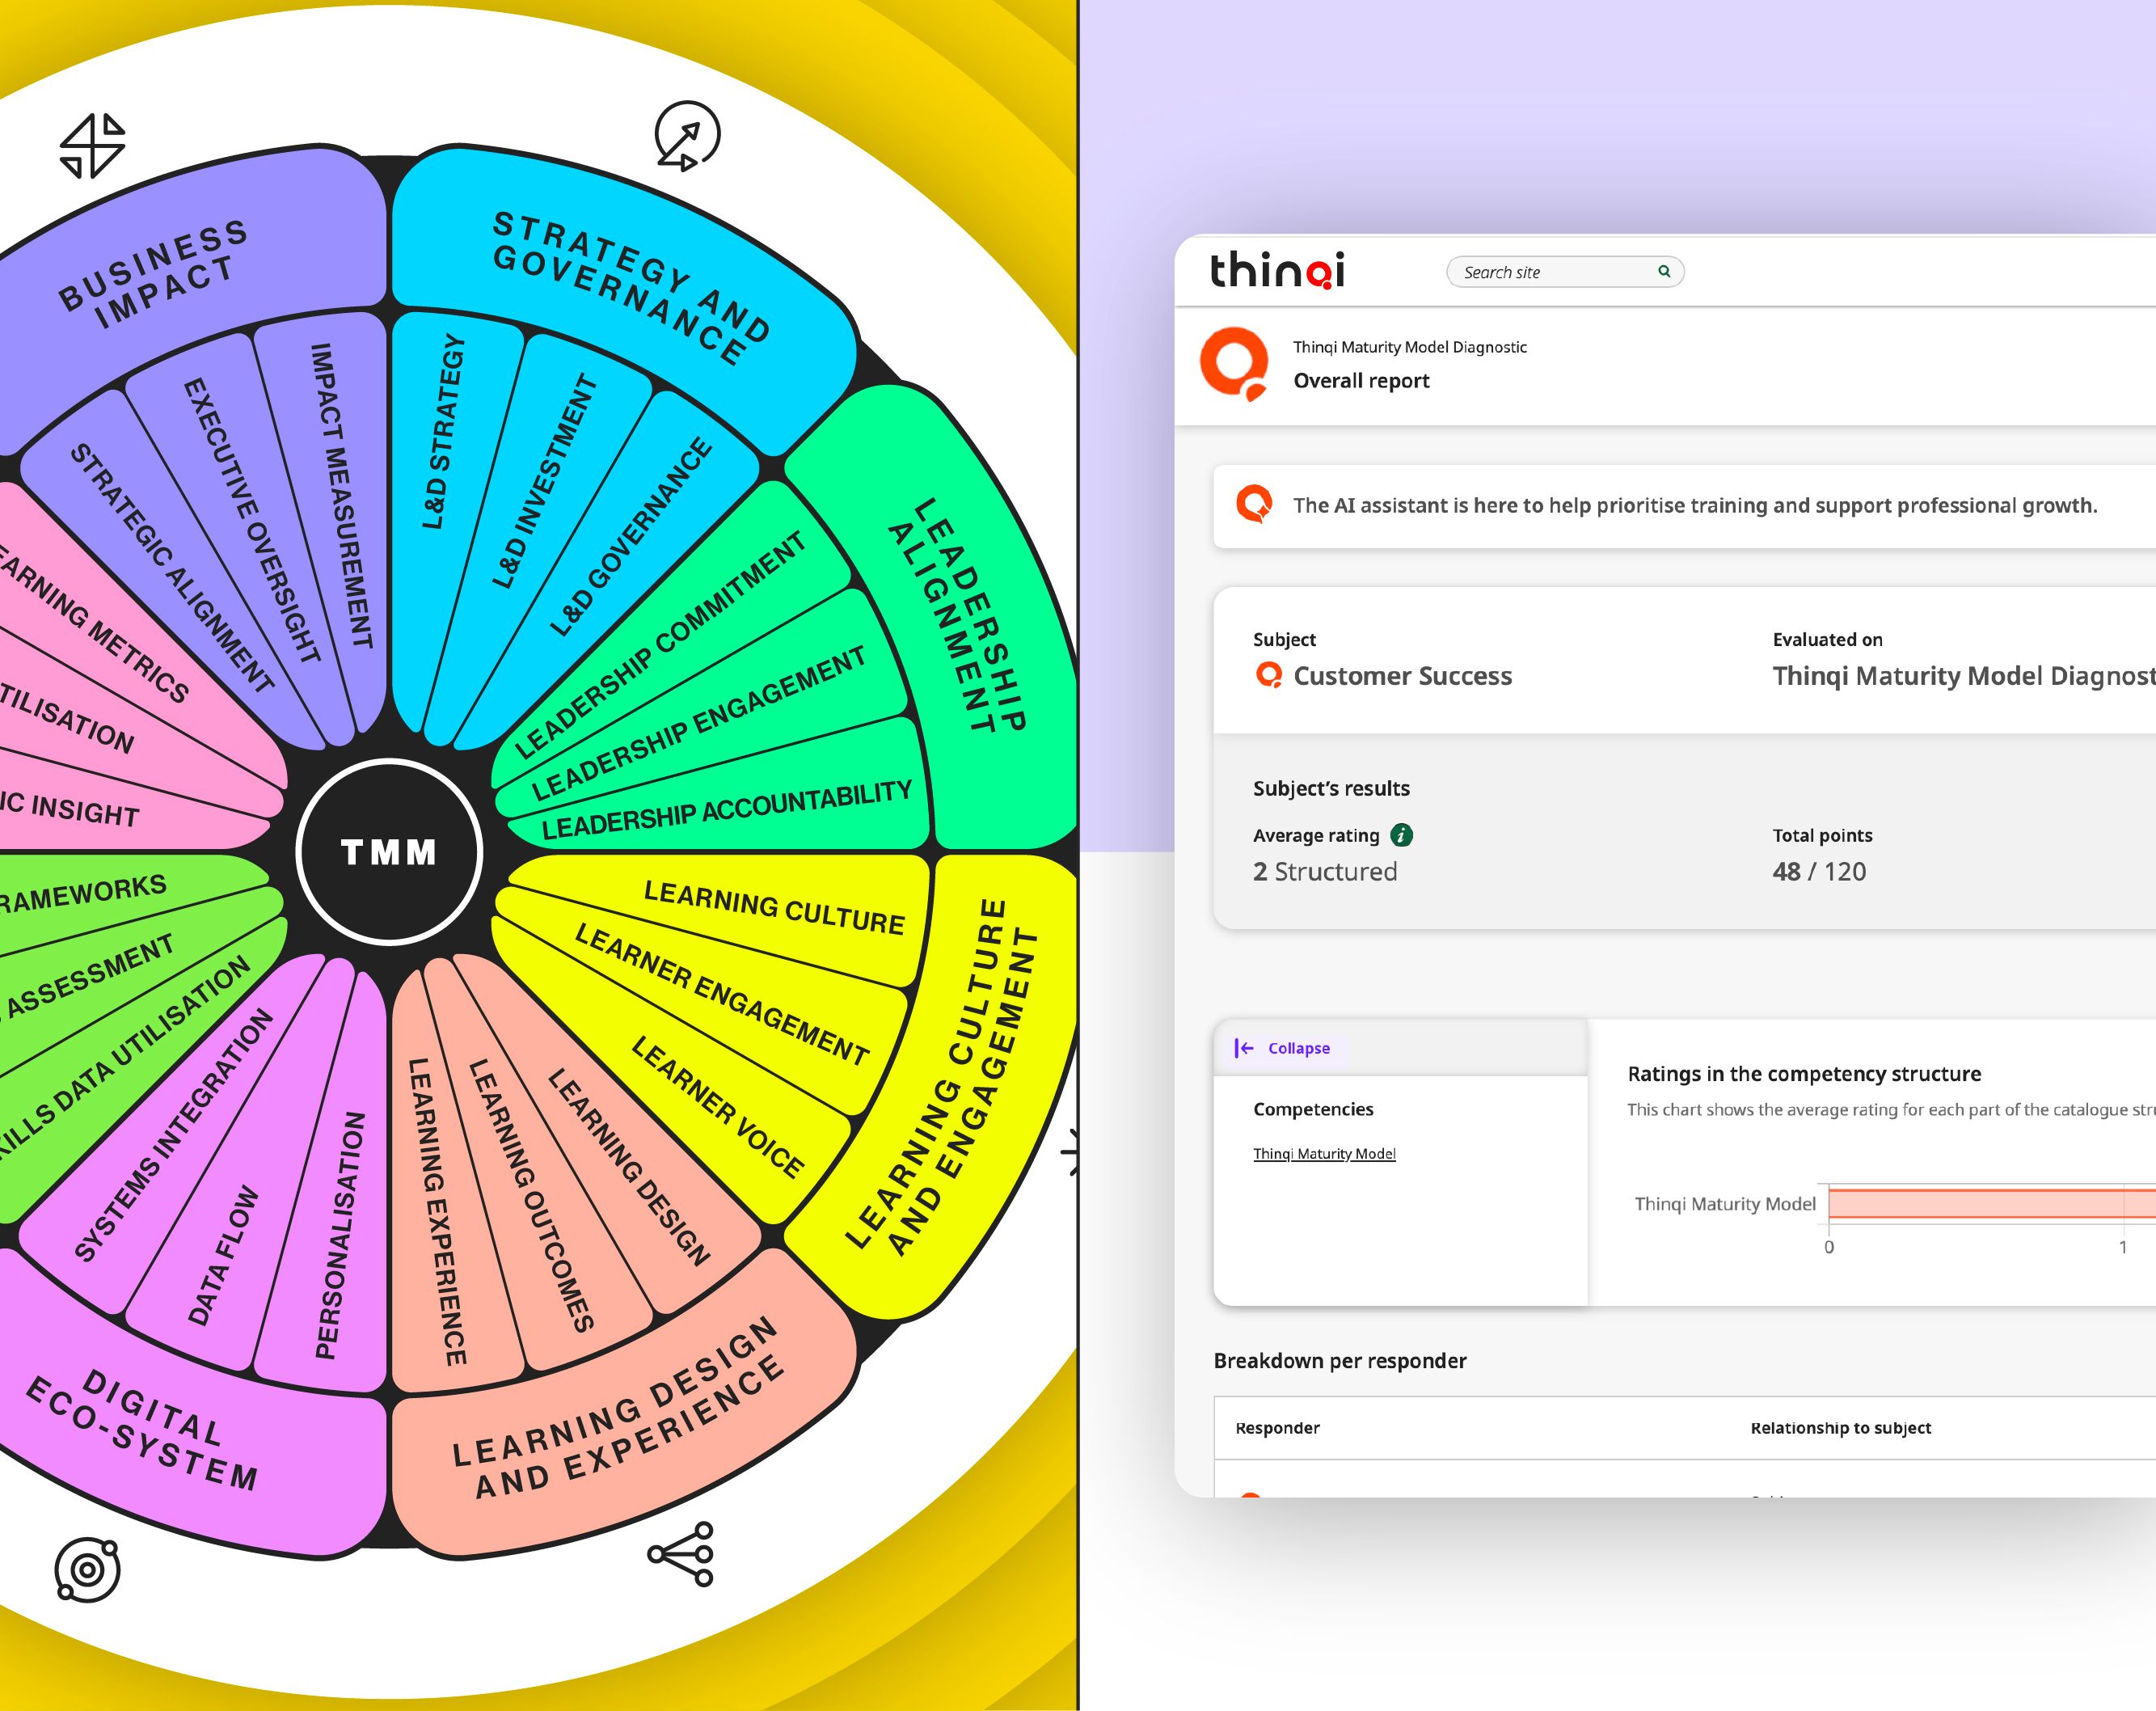2156x1711 pixels.
Task: Click the Average rating info icon
Action: click(1402, 835)
